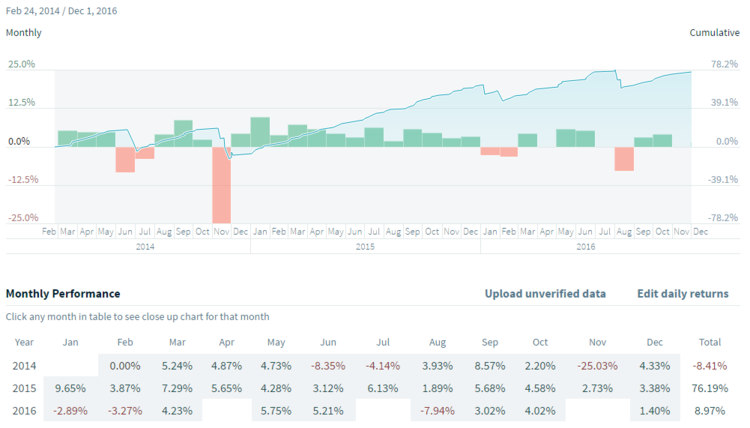Click the 2014 year label under chart

coord(145,247)
